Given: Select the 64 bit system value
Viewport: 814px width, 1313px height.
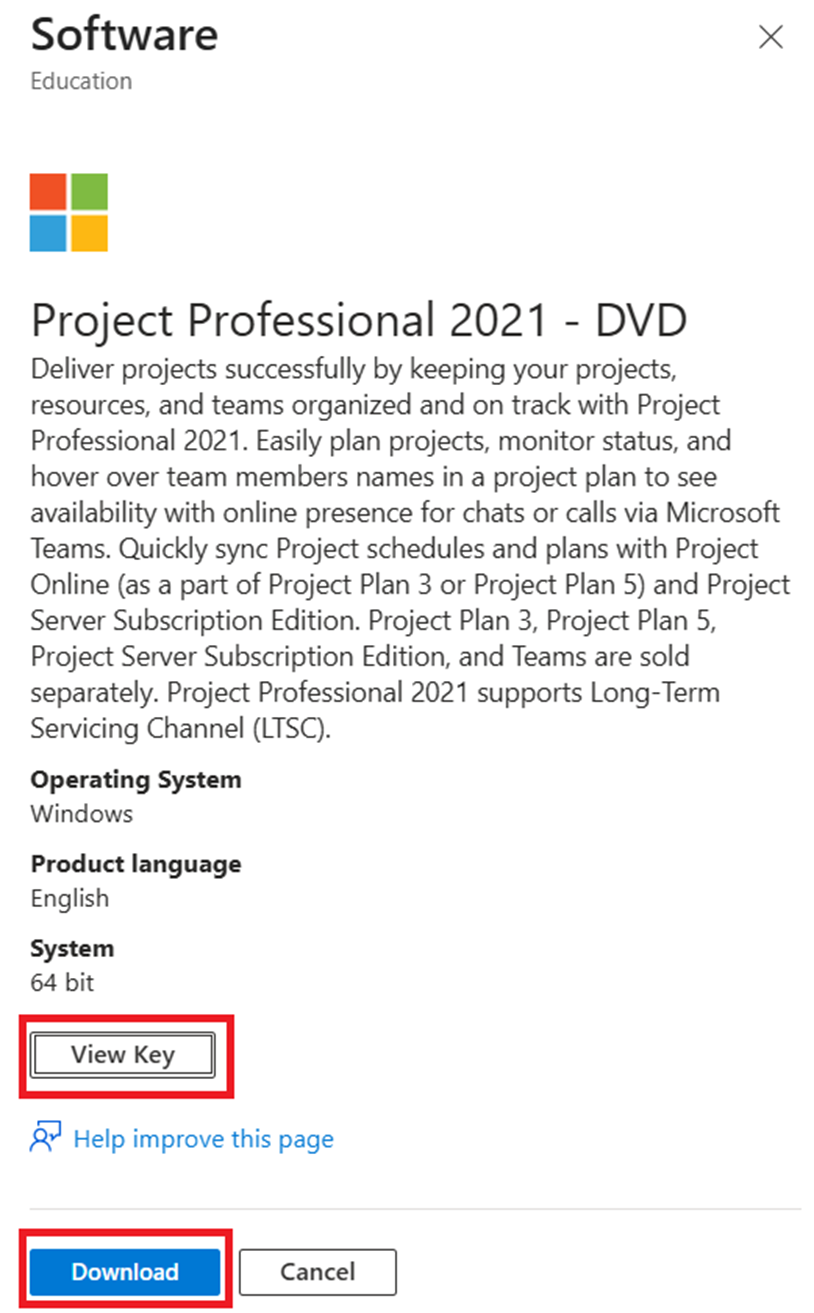Looking at the screenshot, I should [62, 982].
